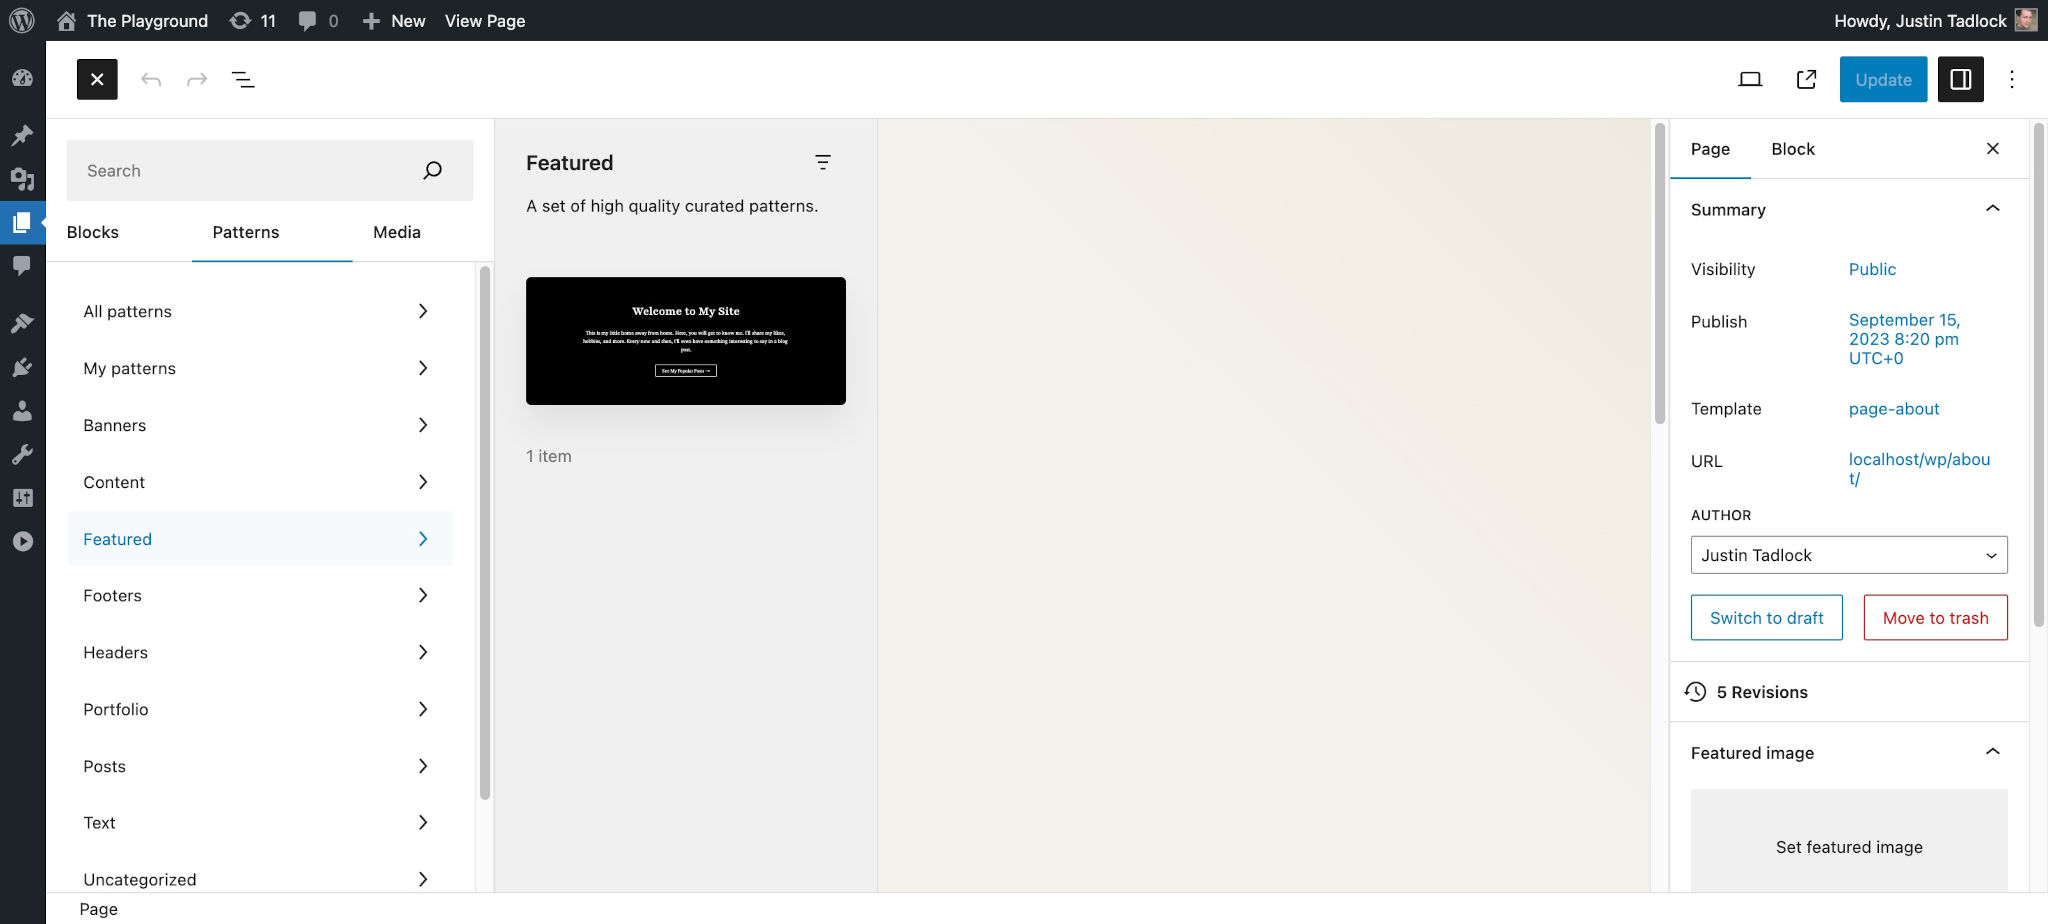Click the redo arrow icon in the toolbar
2048x924 pixels.
[196, 79]
